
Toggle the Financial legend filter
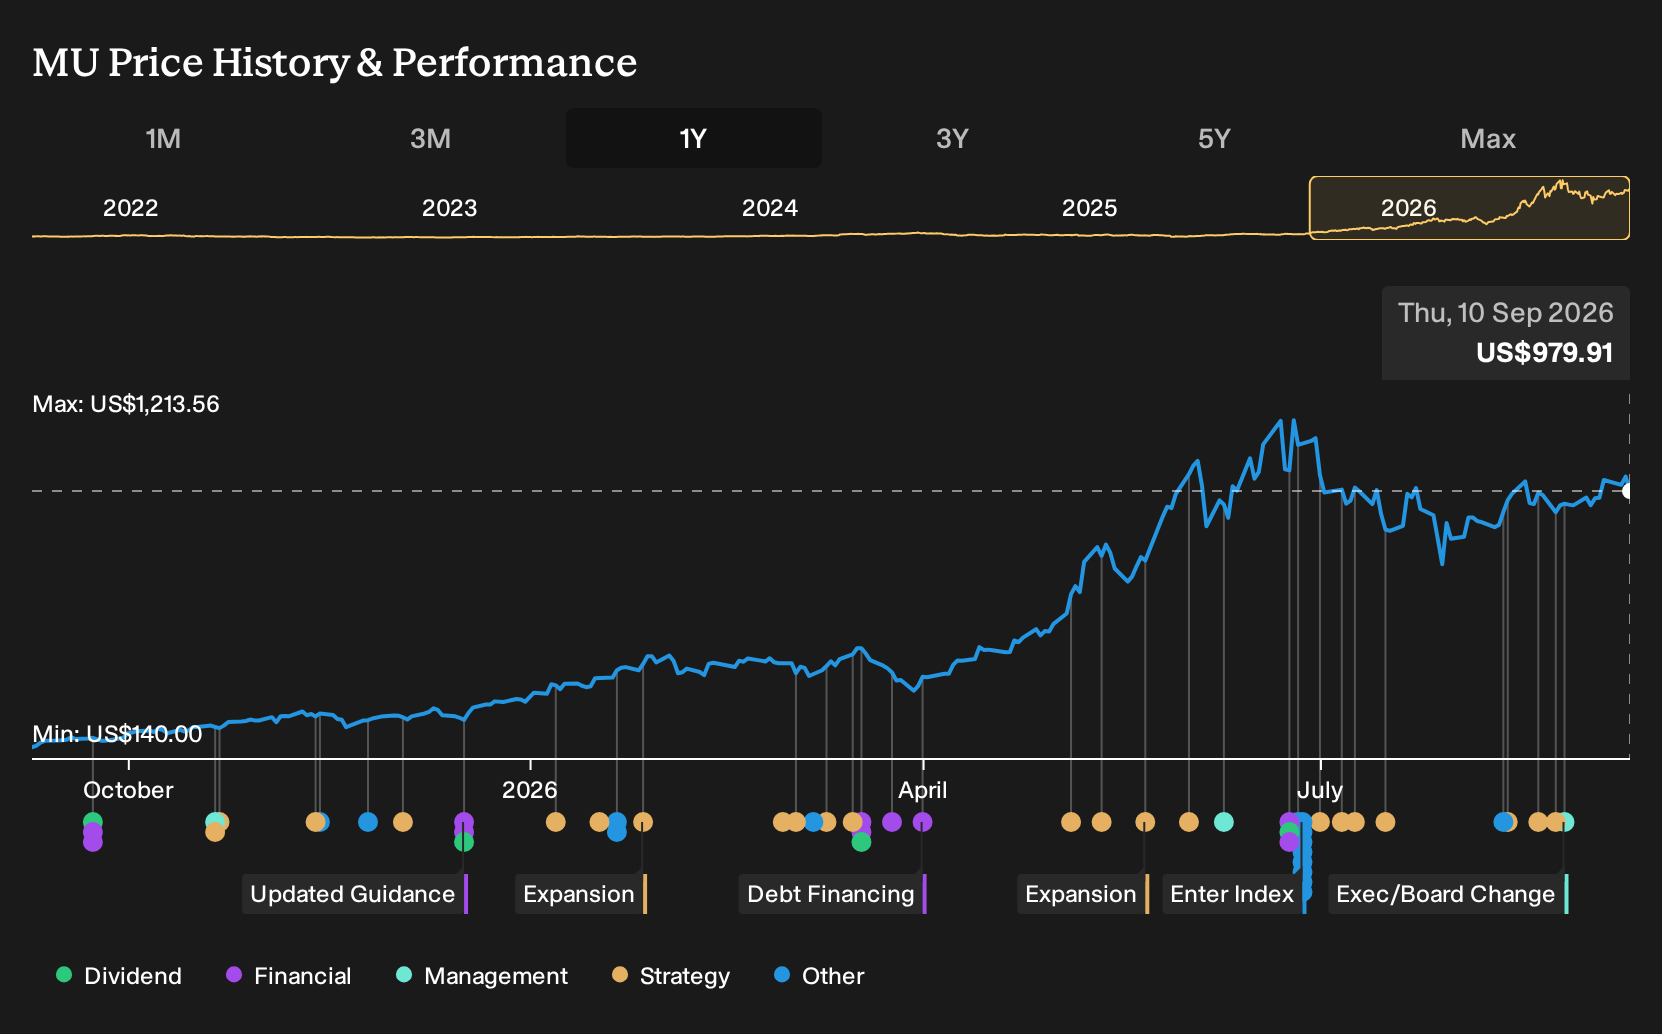tap(289, 976)
